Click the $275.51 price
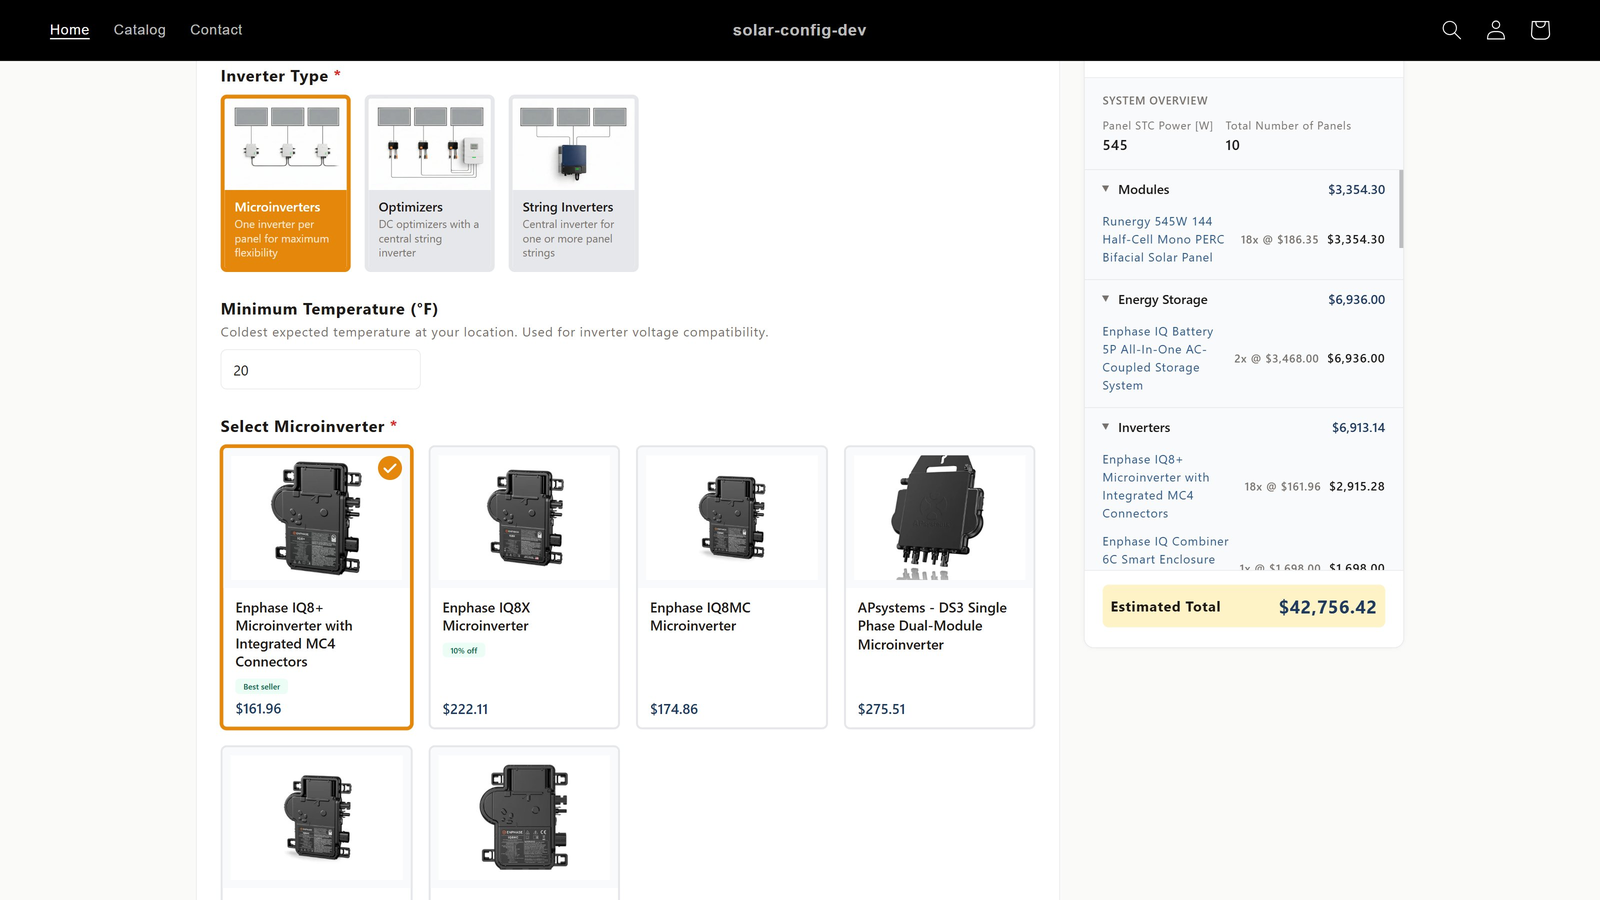Viewport: 1600px width, 900px height. tap(882, 709)
